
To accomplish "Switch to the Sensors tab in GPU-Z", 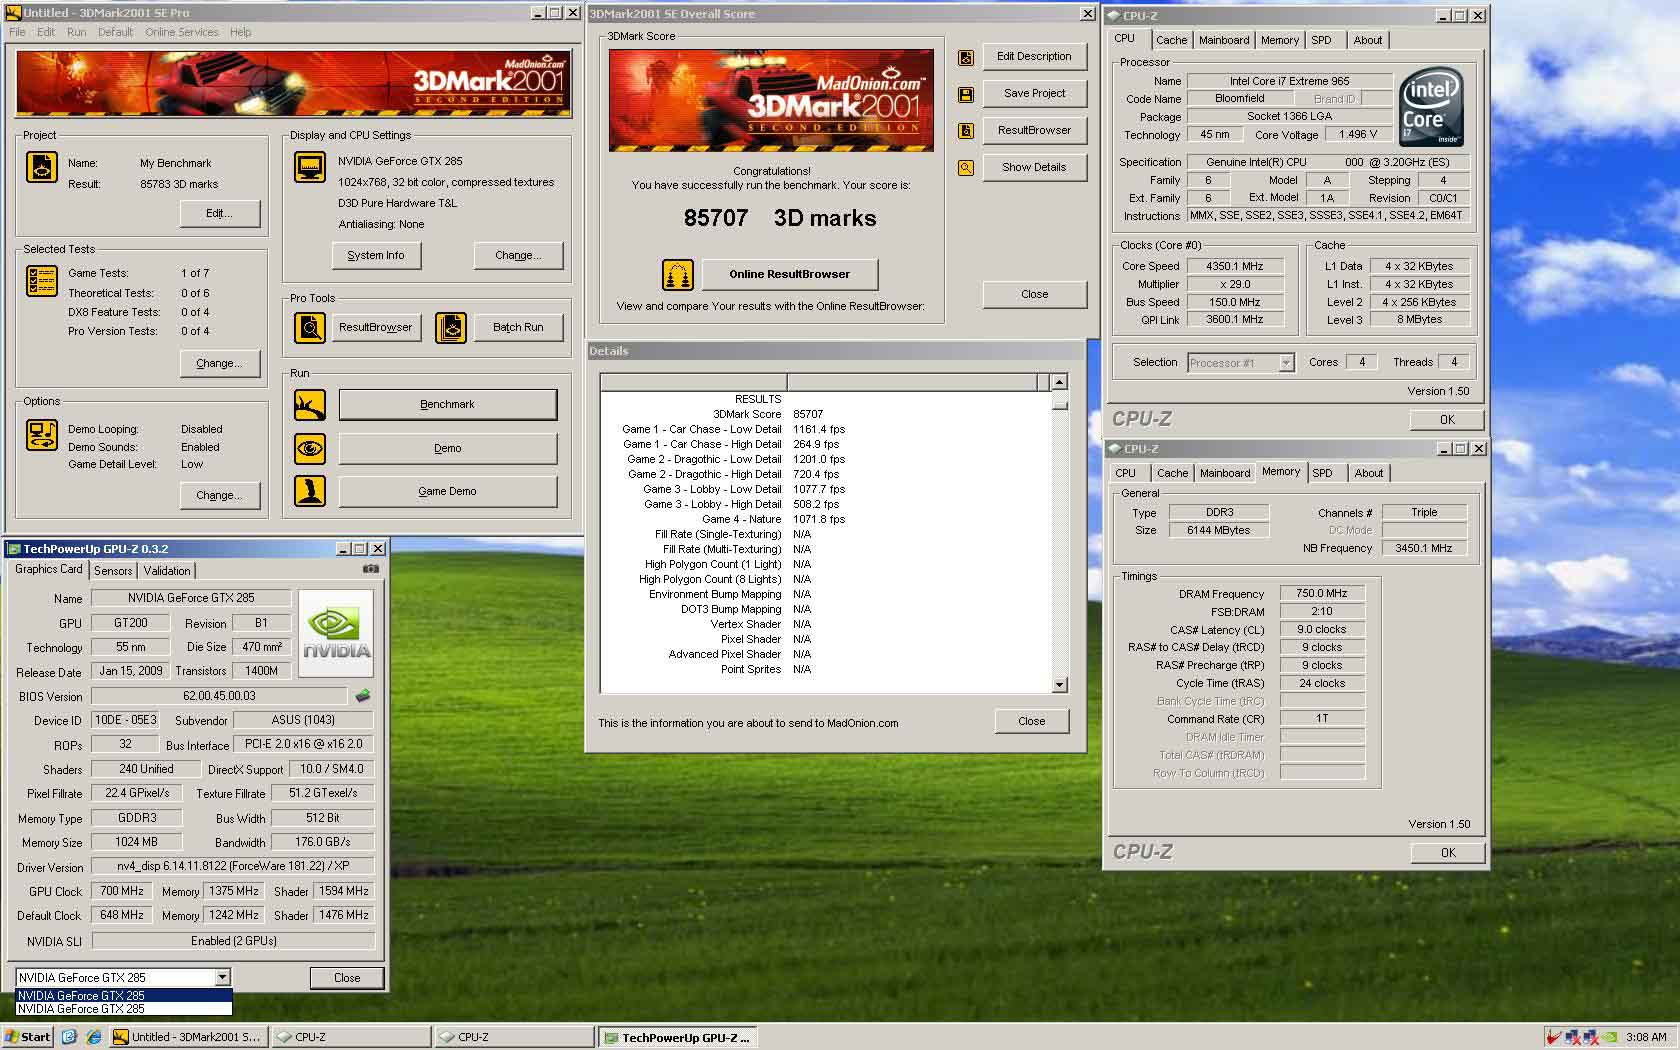I will (x=113, y=571).
